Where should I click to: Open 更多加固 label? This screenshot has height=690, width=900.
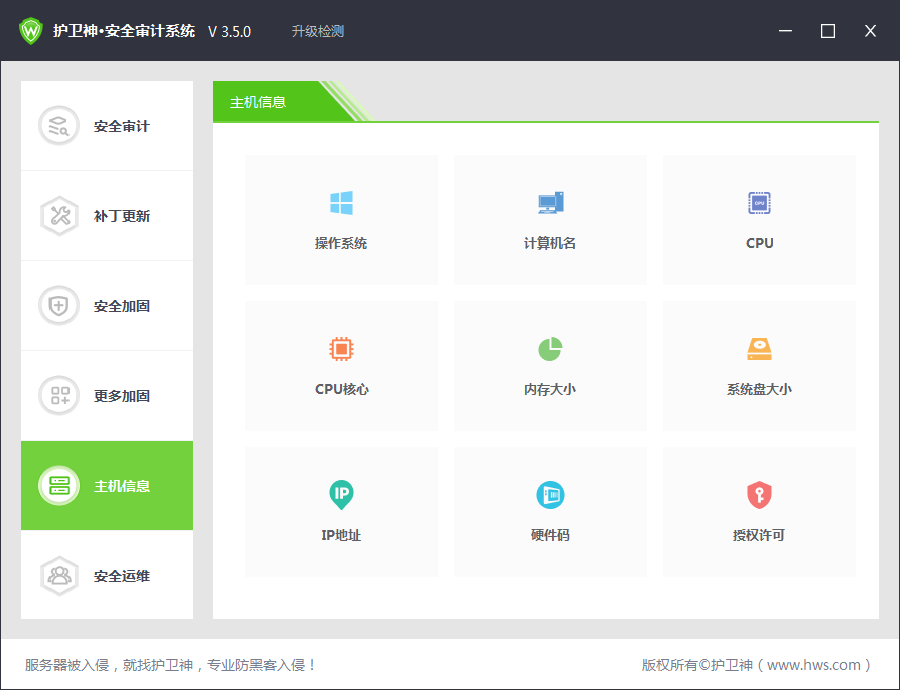122,396
